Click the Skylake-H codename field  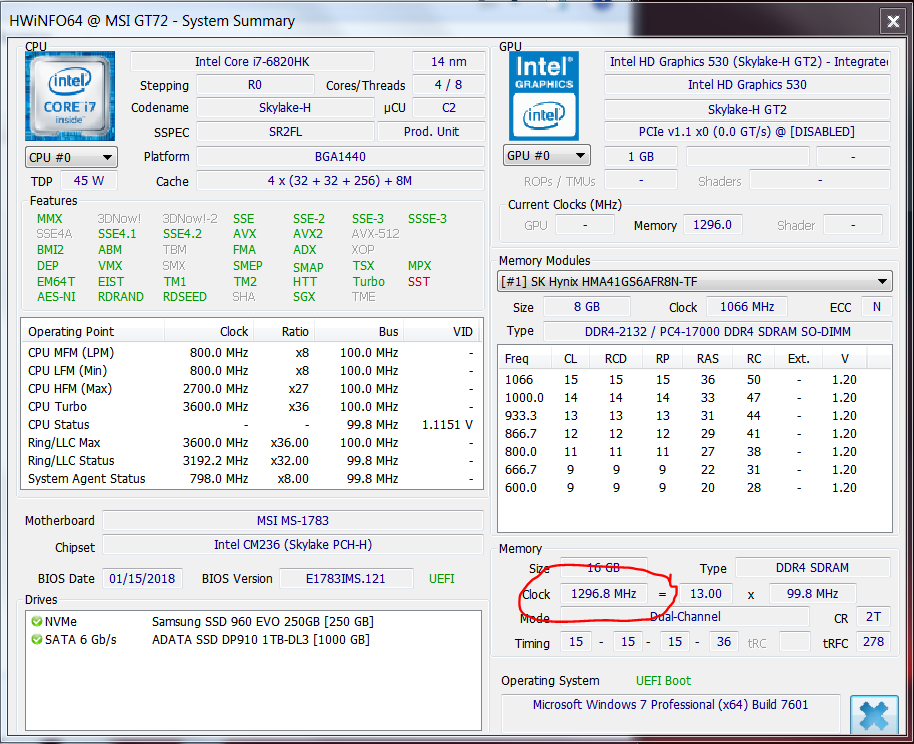click(x=284, y=108)
